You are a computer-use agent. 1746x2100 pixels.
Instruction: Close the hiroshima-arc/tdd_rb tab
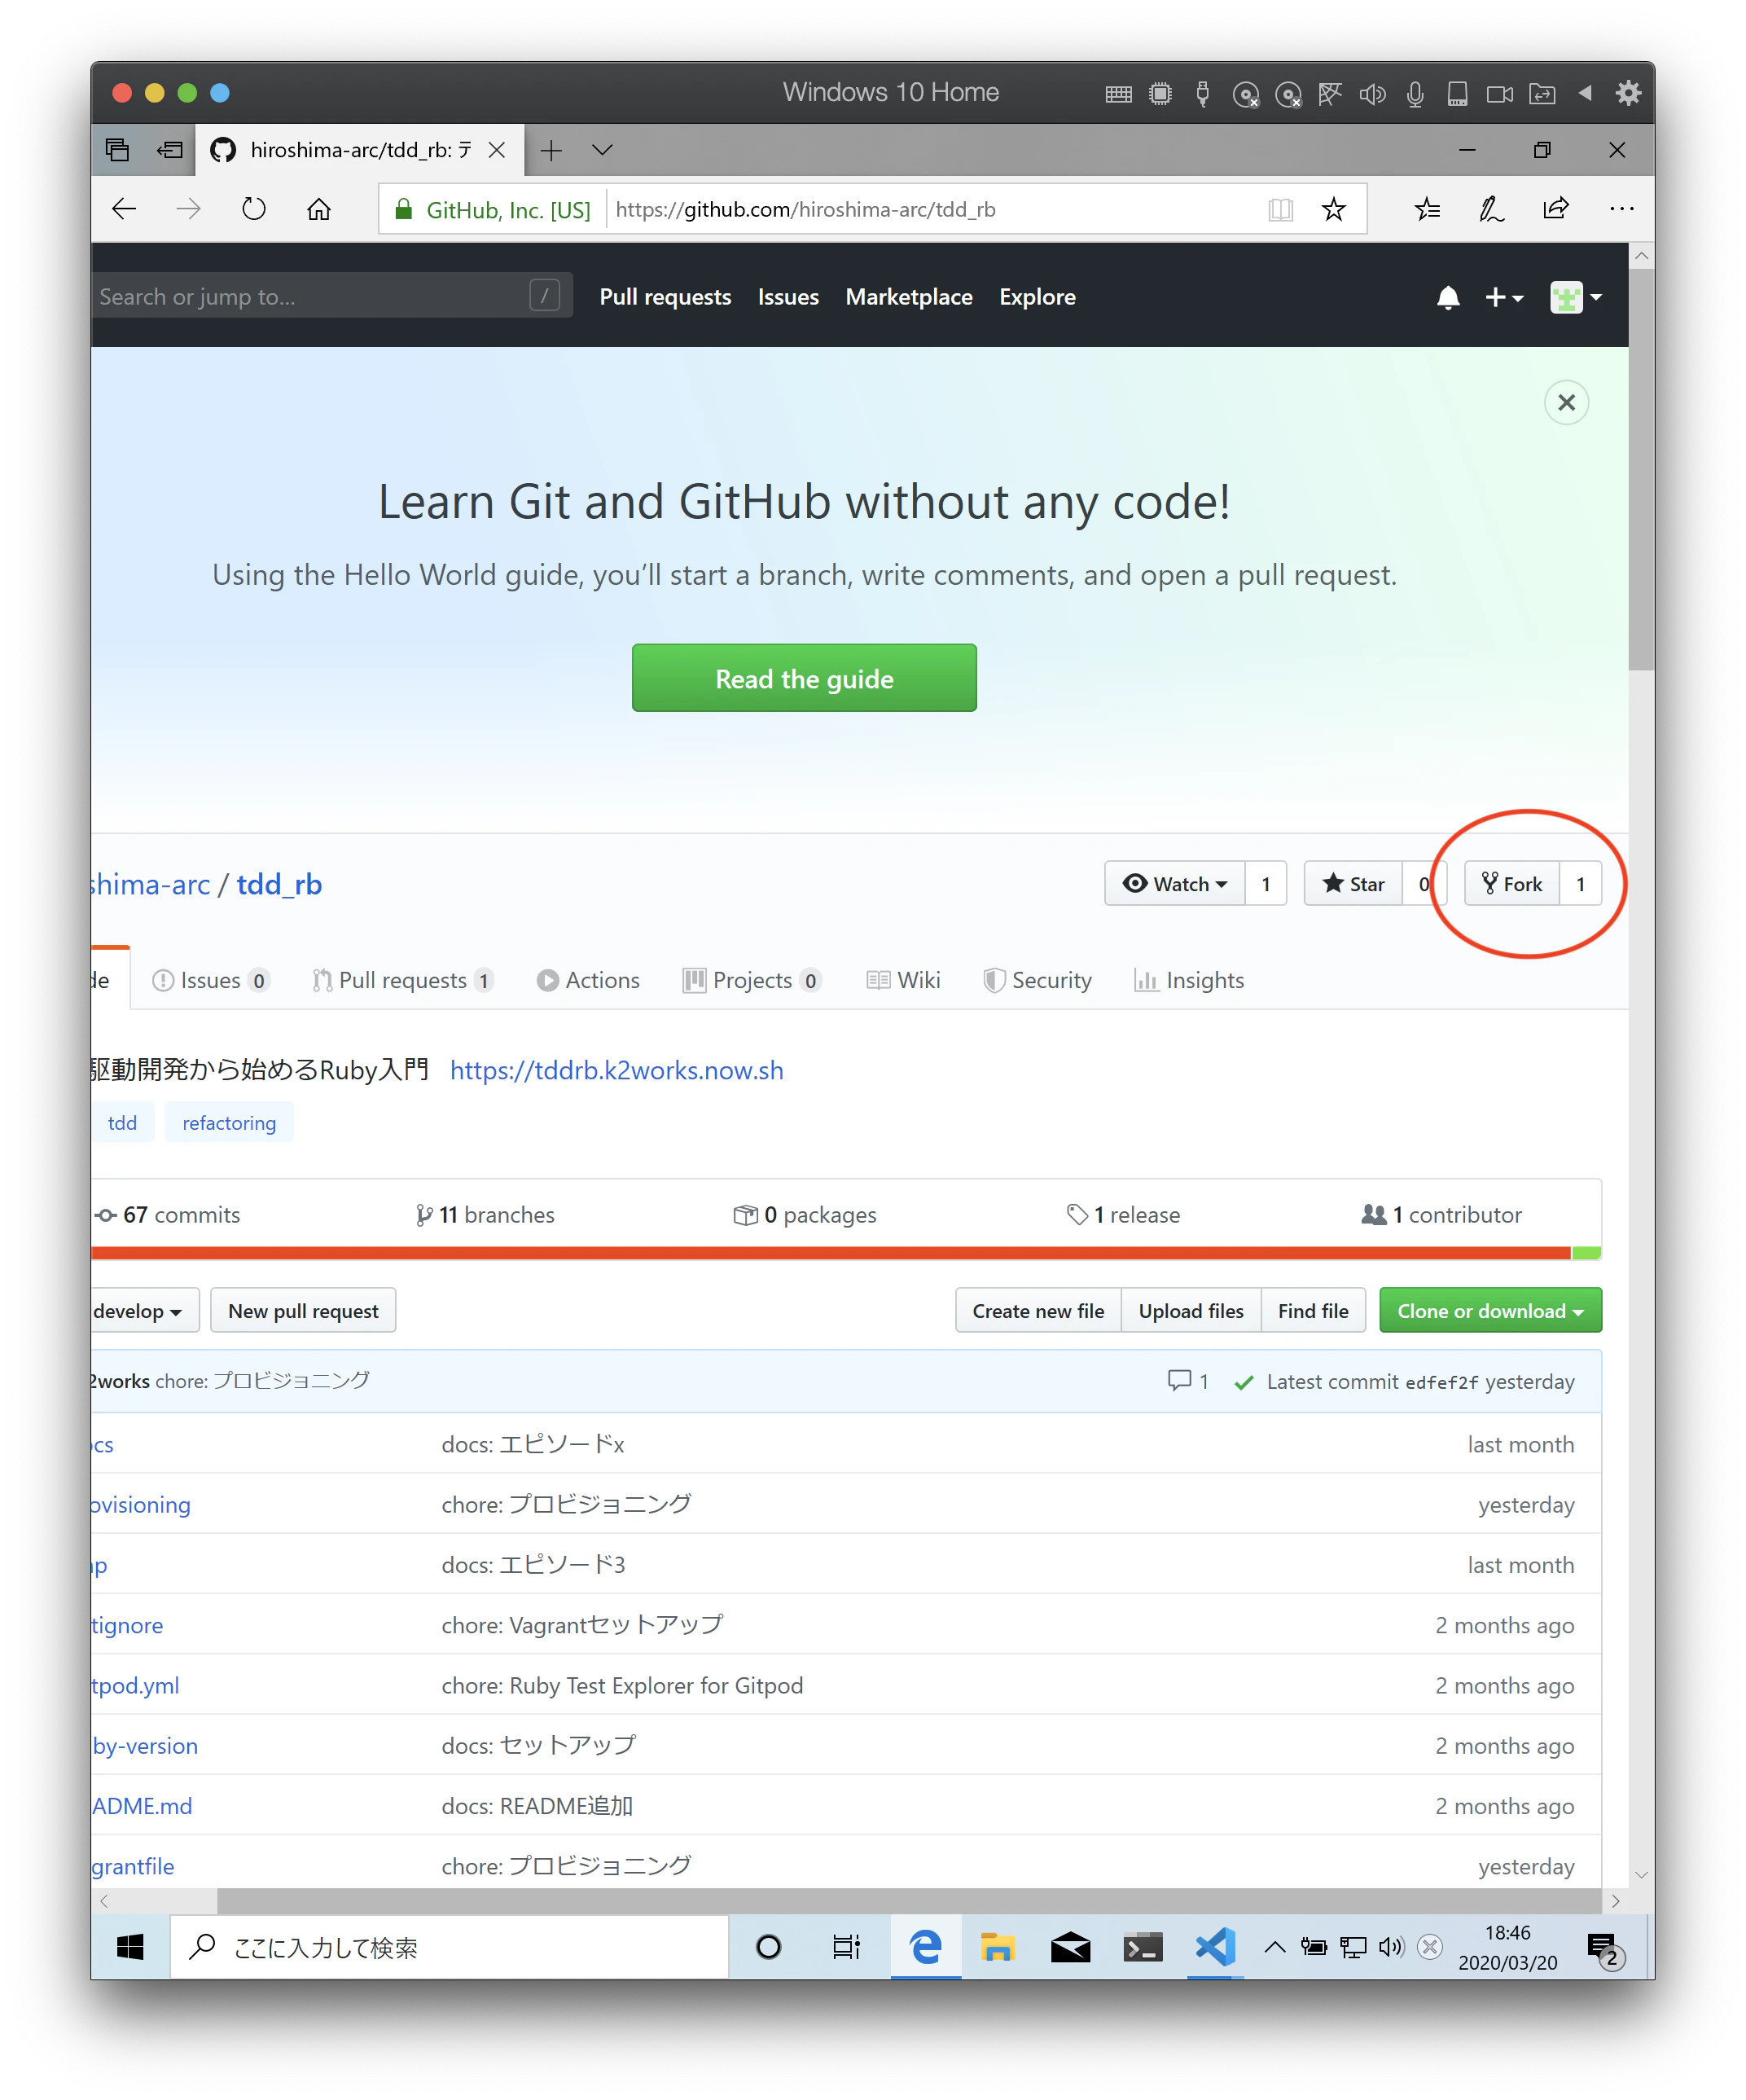coord(497,150)
